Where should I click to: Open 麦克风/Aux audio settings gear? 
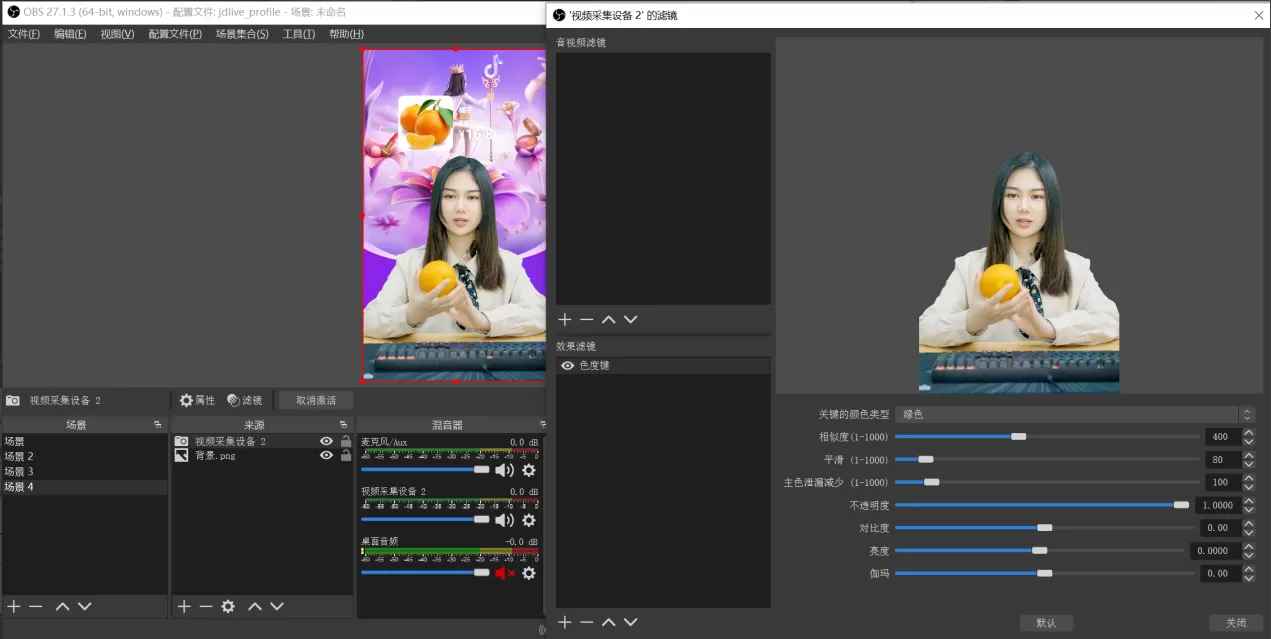(529, 470)
